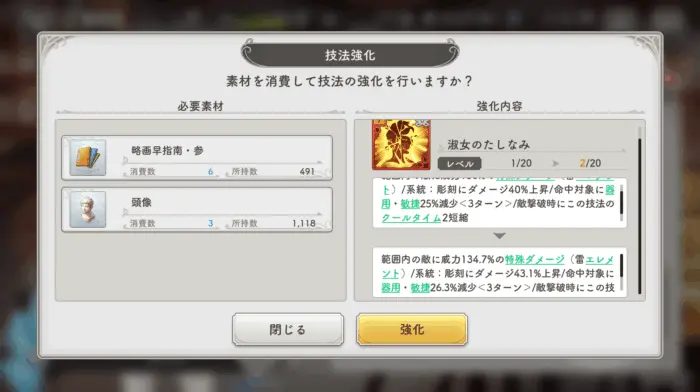Click the 技法強化 title banner
The height and width of the screenshot is (392, 700).
tap(350, 54)
